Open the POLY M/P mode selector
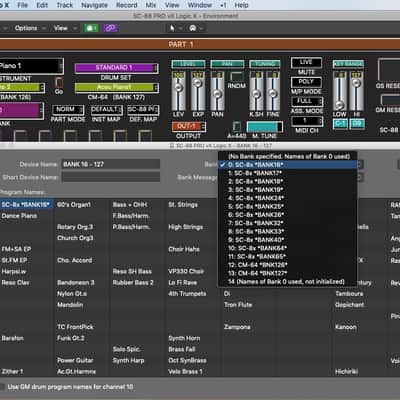This screenshot has width=400, height=400. [x=306, y=82]
